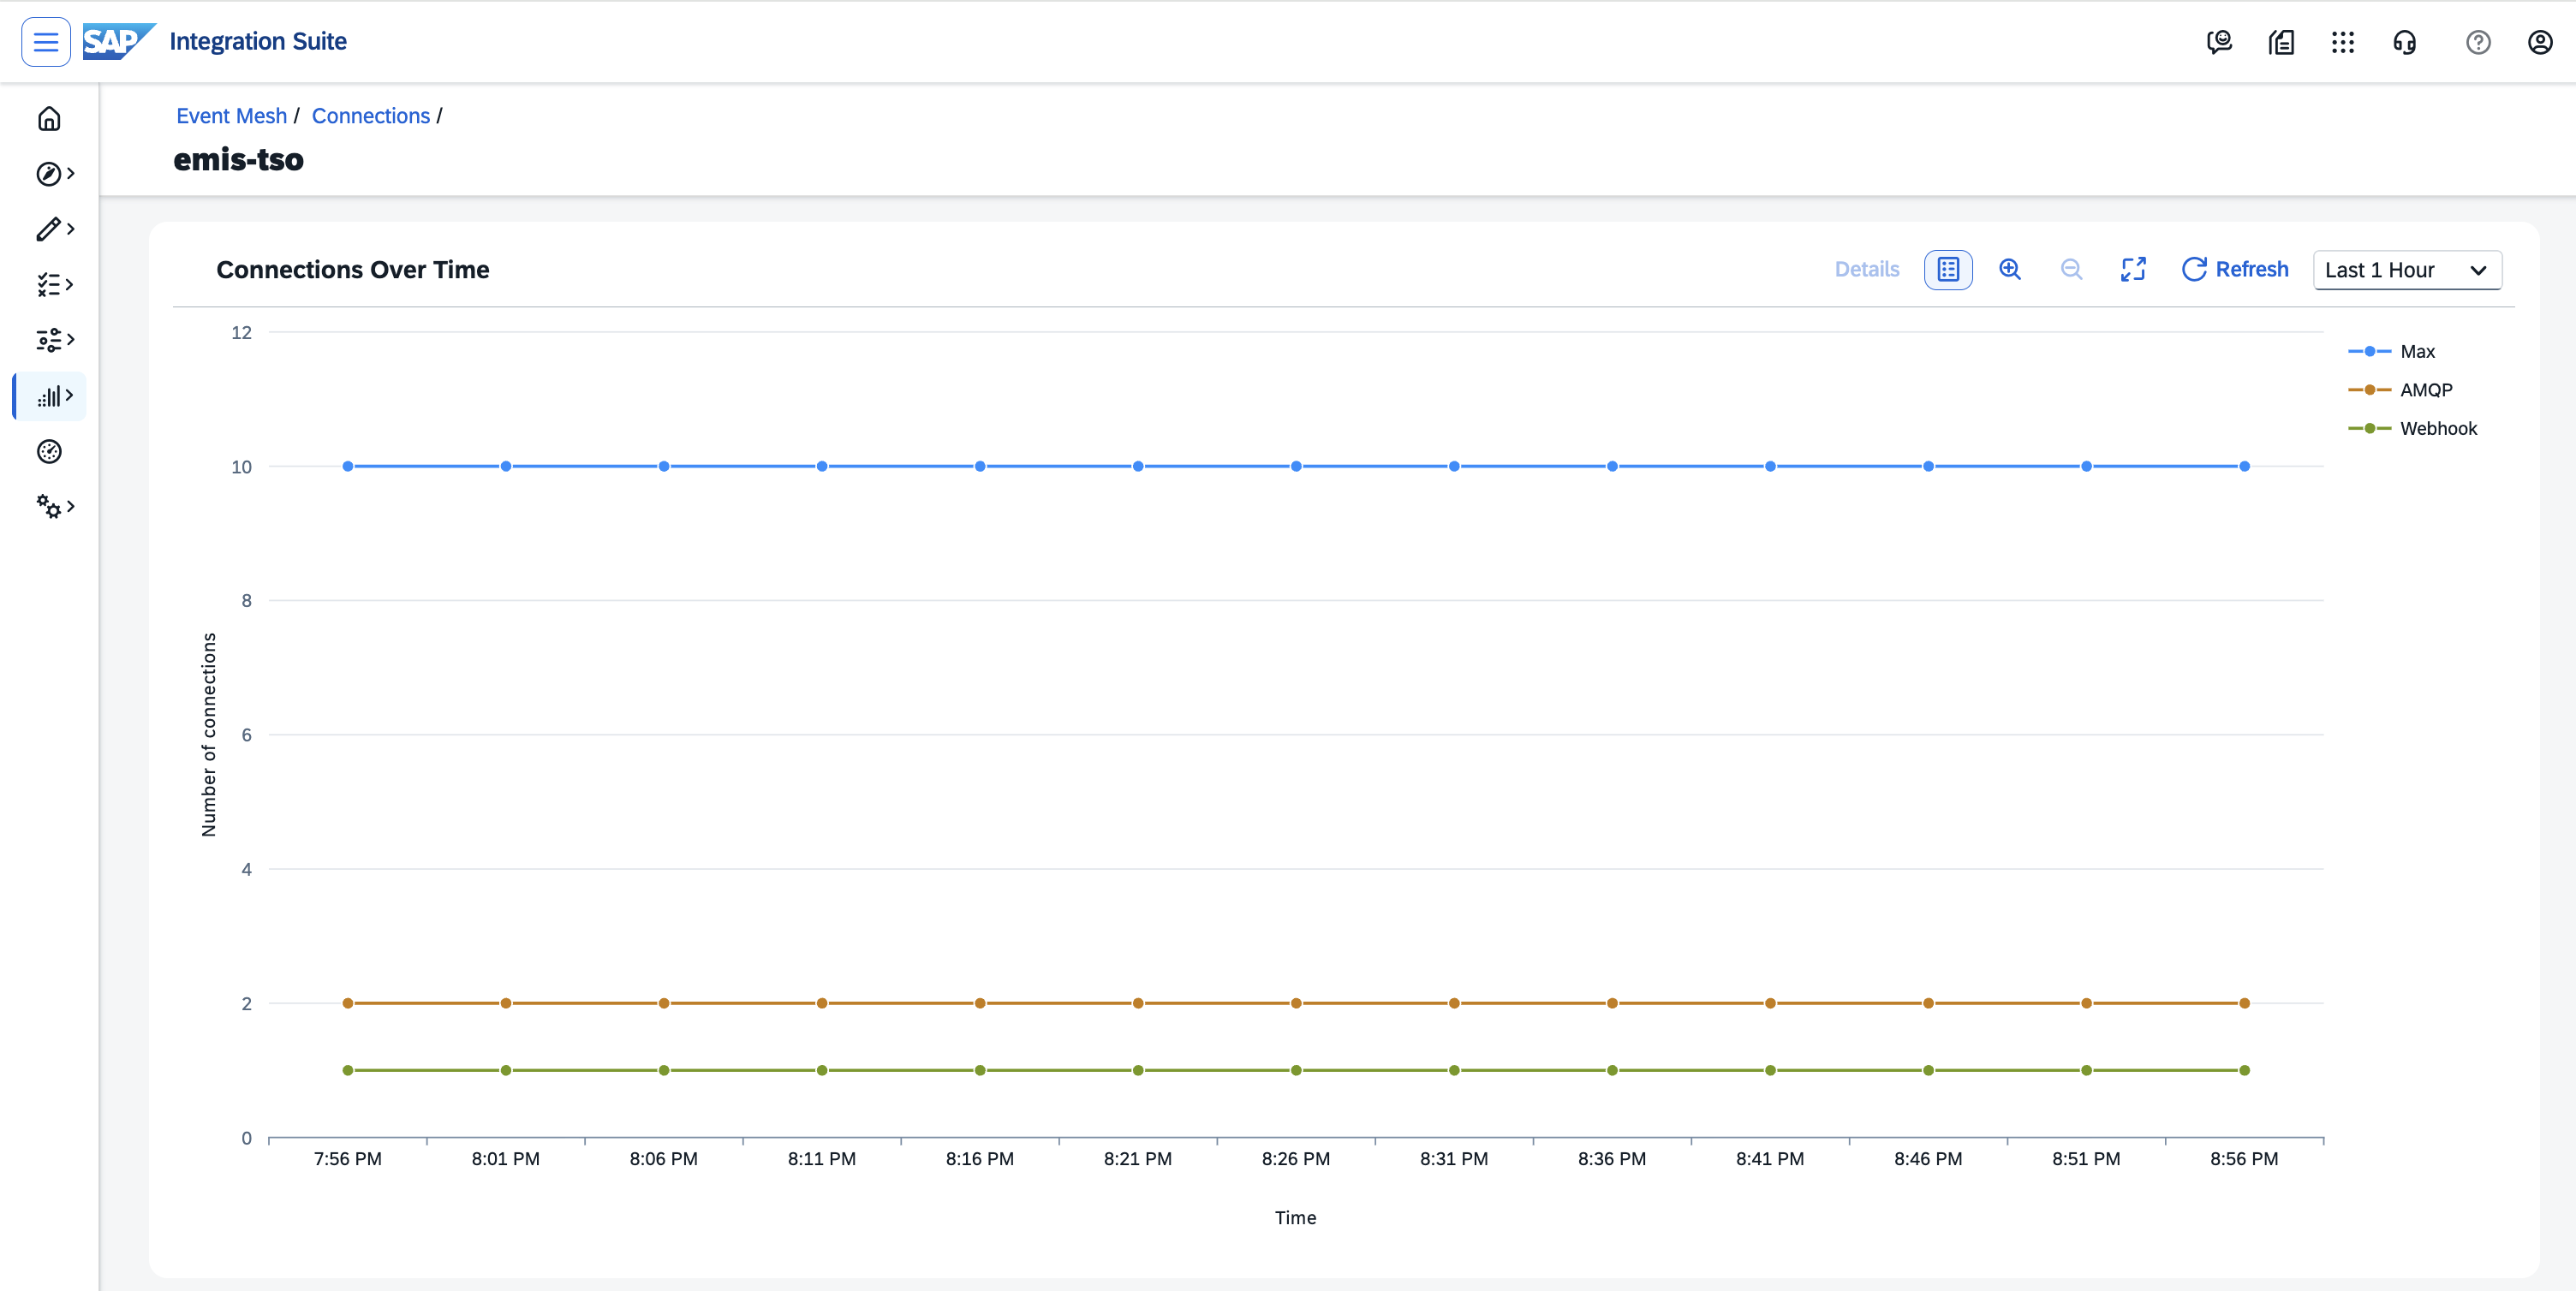This screenshot has width=2576, height=1291.
Task: Open the product switcher grid icon
Action: tap(2343, 42)
